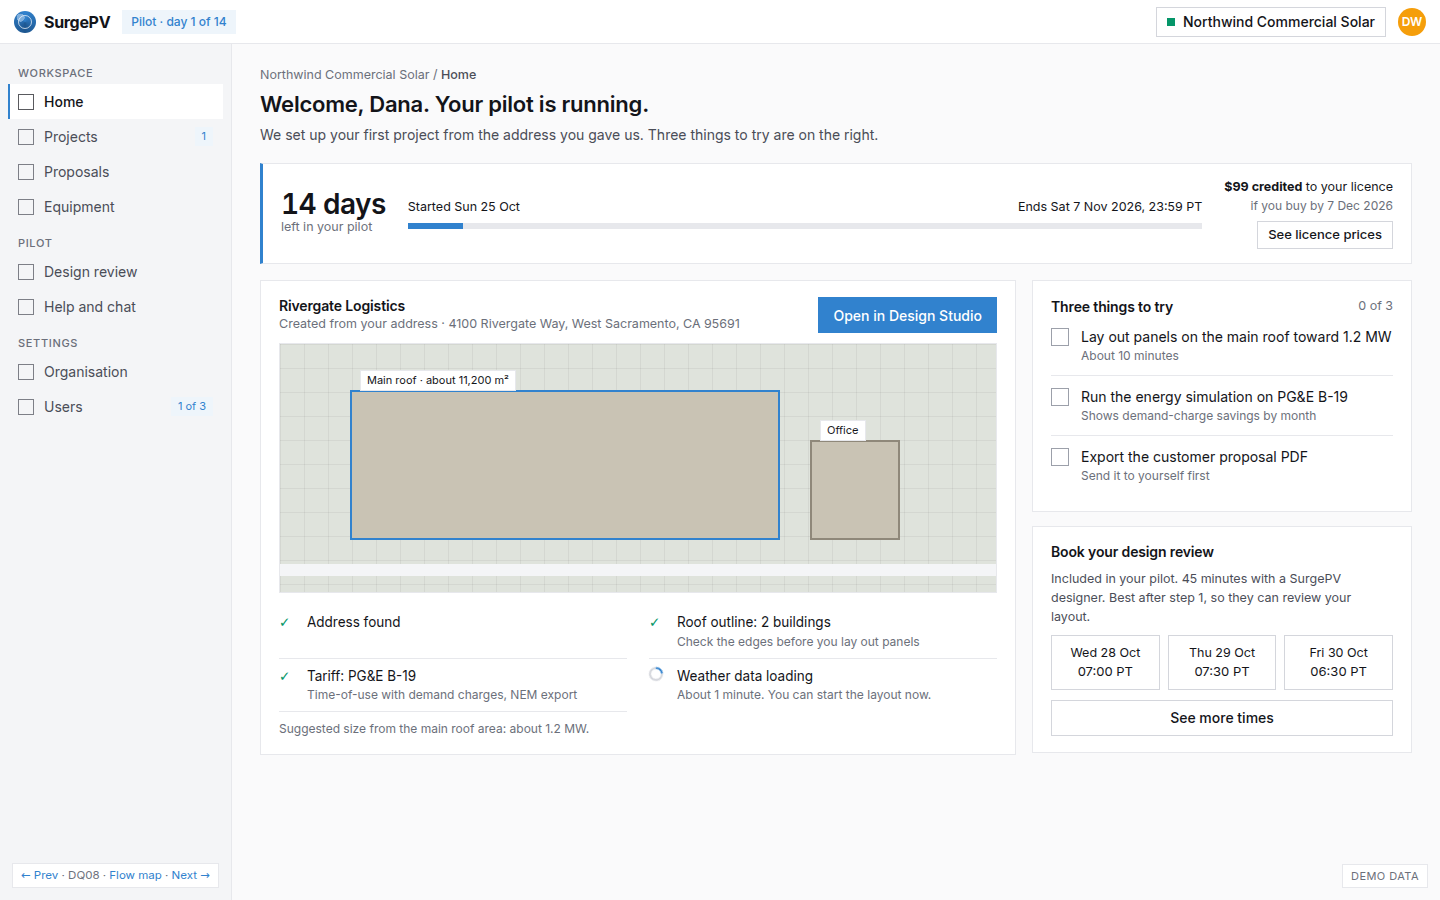
Task: Open the Organisation settings page
Action: coord(116,372)
